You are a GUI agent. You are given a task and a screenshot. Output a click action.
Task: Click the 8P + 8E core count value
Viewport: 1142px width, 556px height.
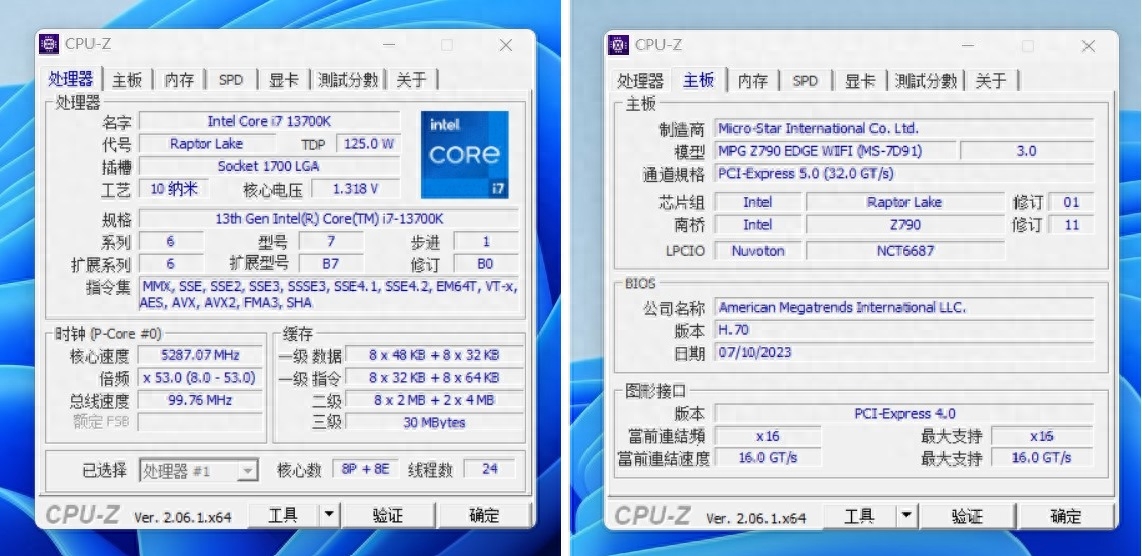click(x=366, y=469)
